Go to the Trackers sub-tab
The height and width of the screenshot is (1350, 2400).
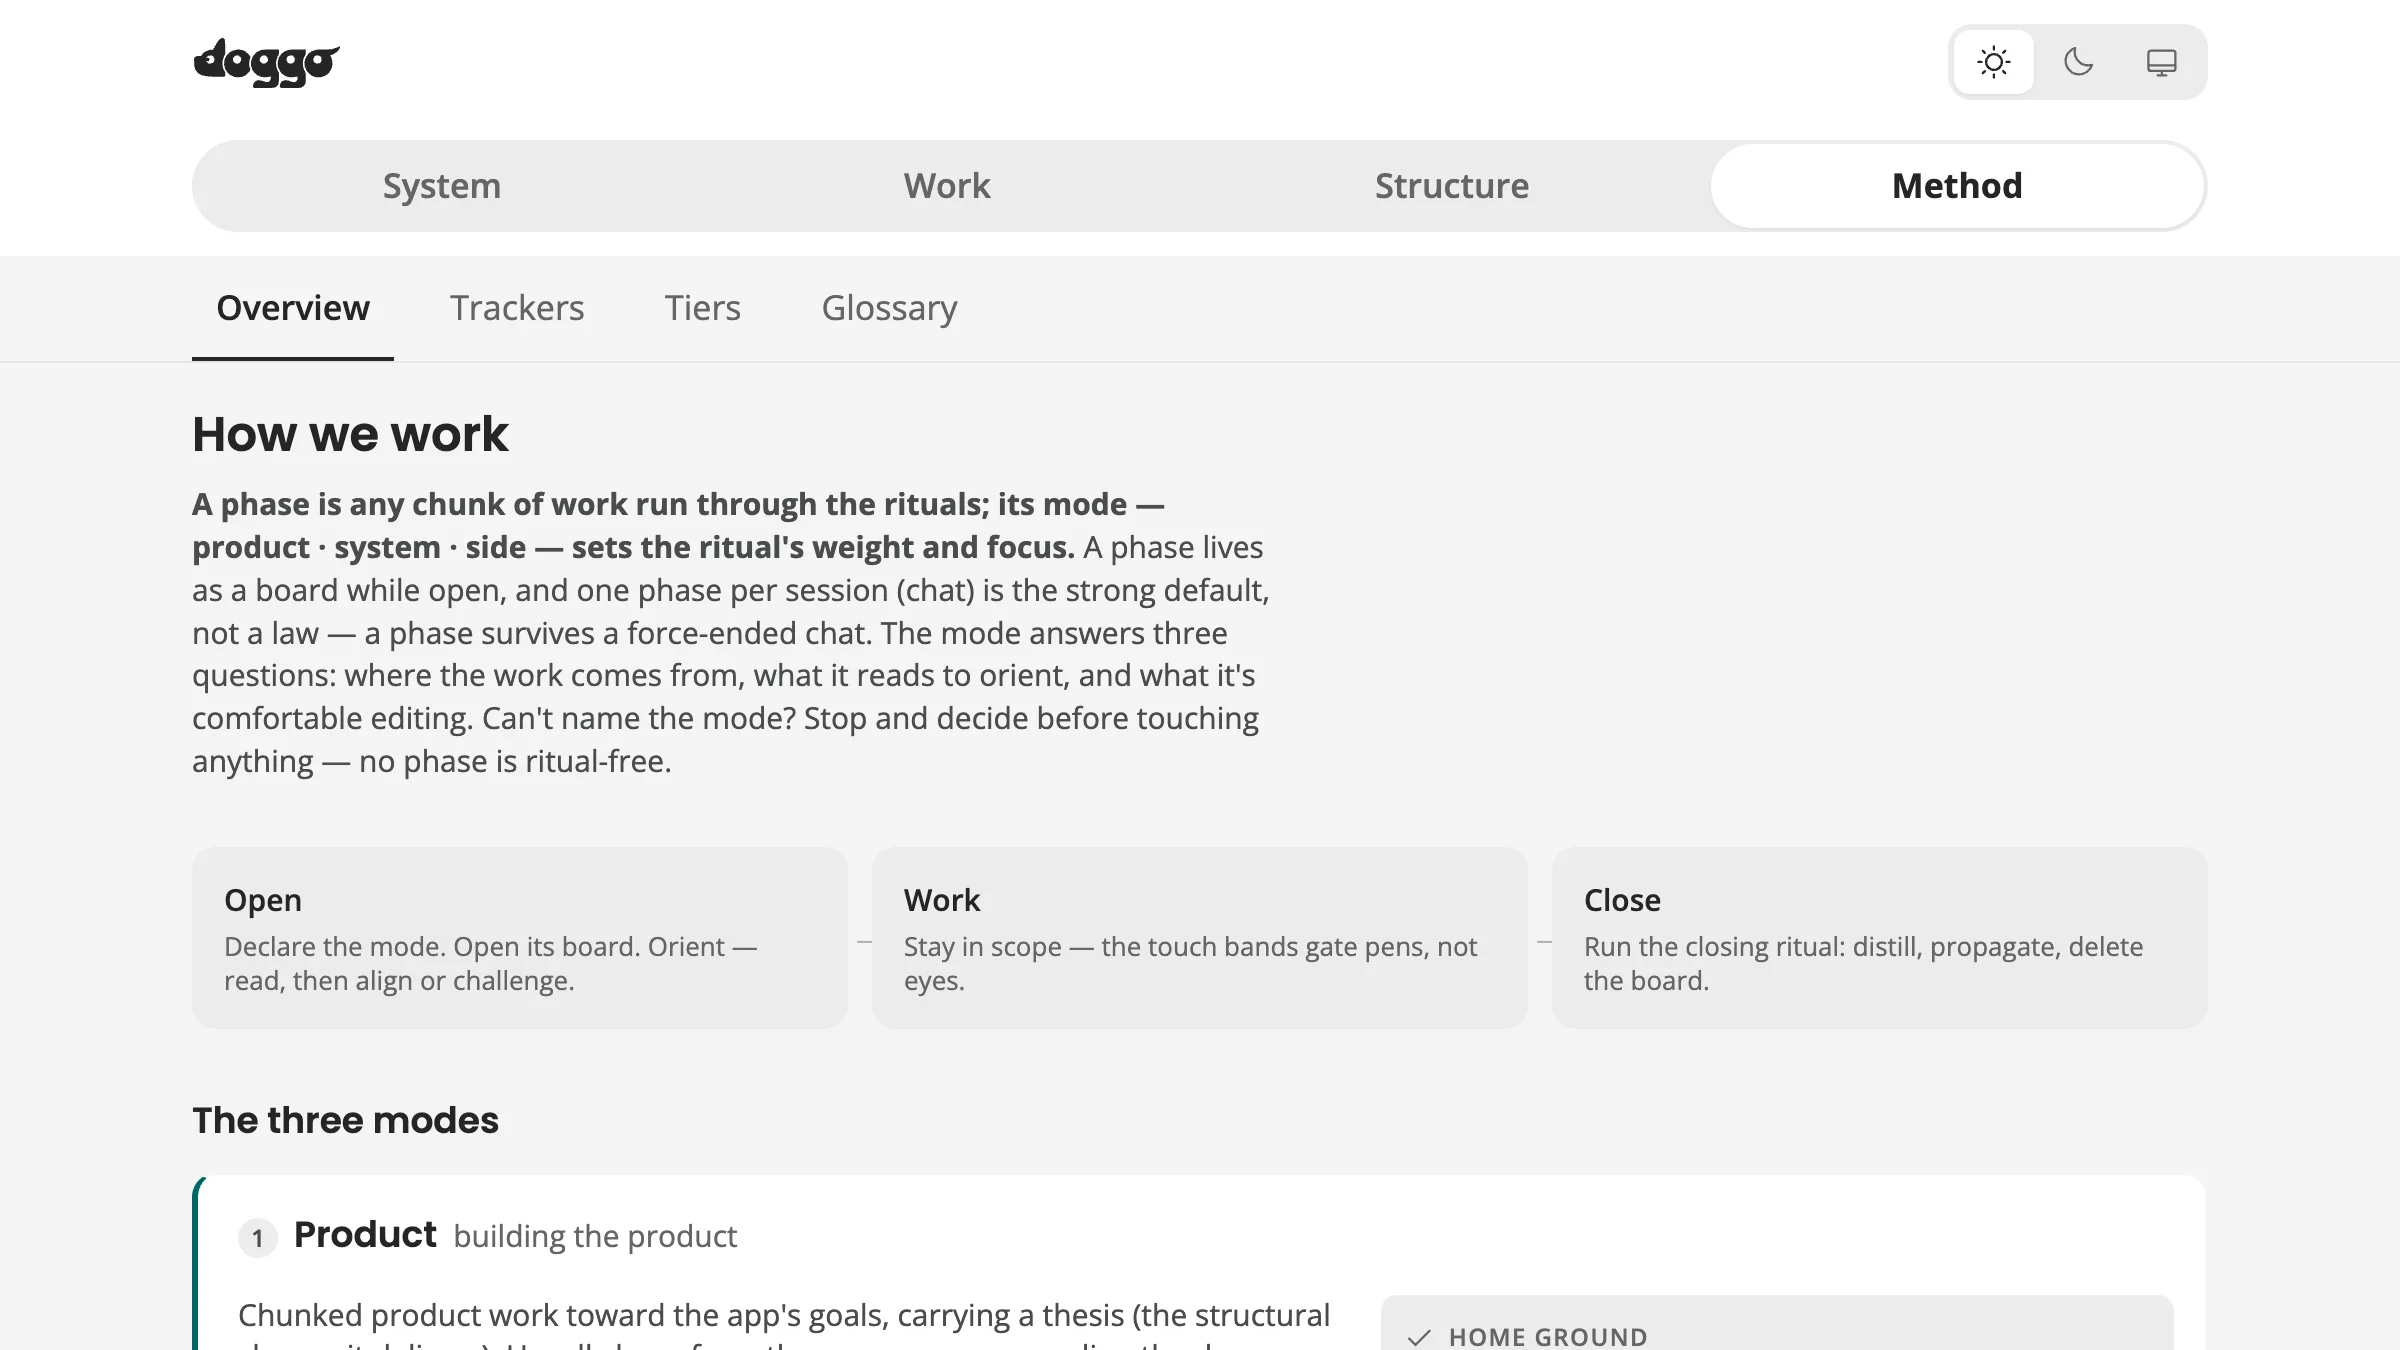(517, 308)
